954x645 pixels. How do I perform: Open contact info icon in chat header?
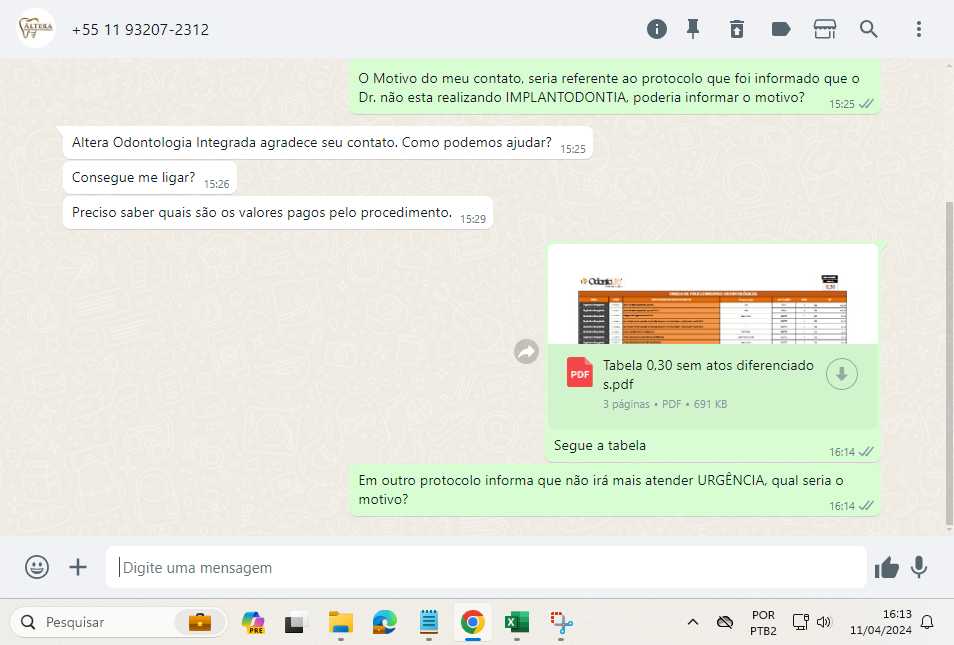point(656,29)
